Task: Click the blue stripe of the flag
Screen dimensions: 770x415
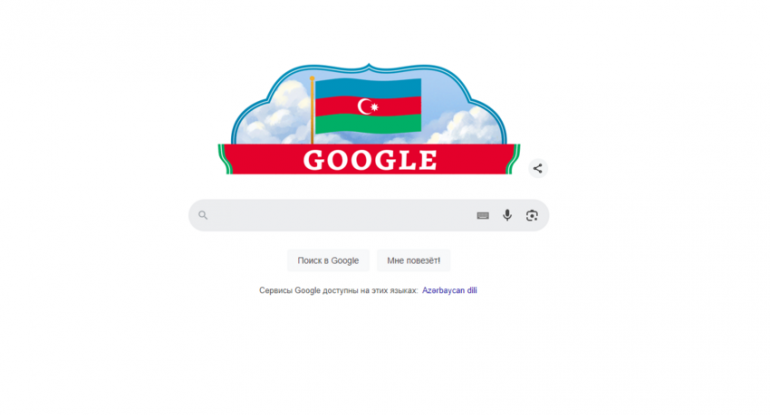Action: tap(368, 88)
